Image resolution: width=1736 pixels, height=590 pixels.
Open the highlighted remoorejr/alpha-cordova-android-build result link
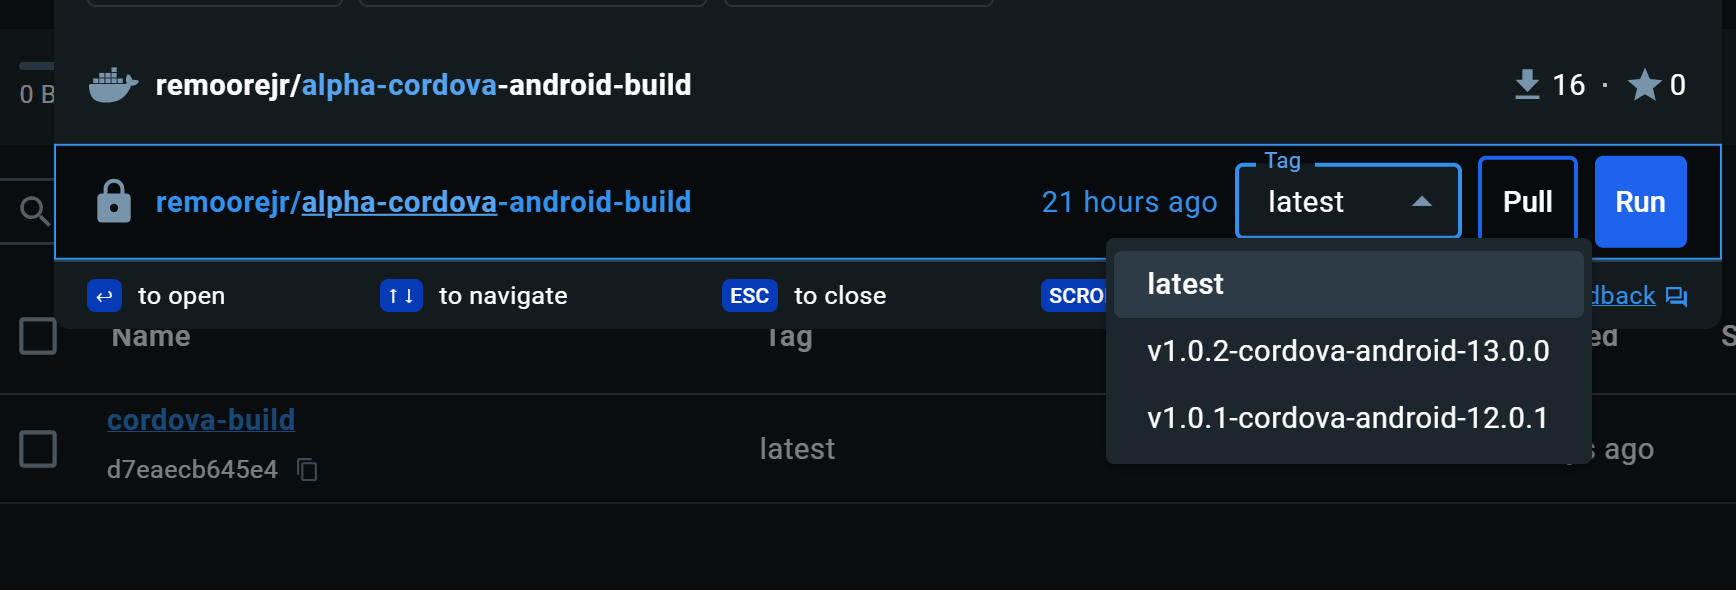coord(423,202)
